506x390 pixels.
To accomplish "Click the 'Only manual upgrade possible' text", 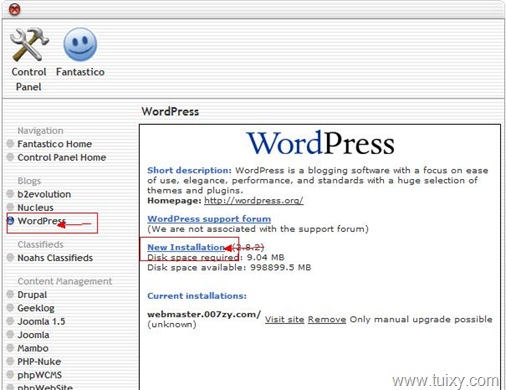I will pos(421,319).
